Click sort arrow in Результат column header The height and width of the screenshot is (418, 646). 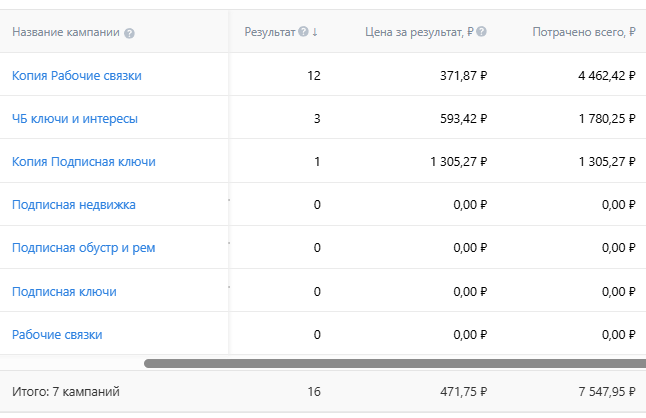pyautogui.click(x=315, y=32)
